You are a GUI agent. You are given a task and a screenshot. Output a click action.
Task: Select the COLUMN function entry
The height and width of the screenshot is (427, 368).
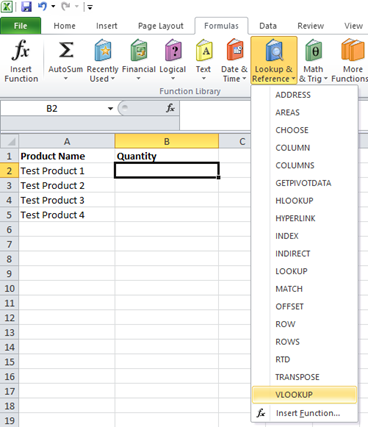[304, 148]
